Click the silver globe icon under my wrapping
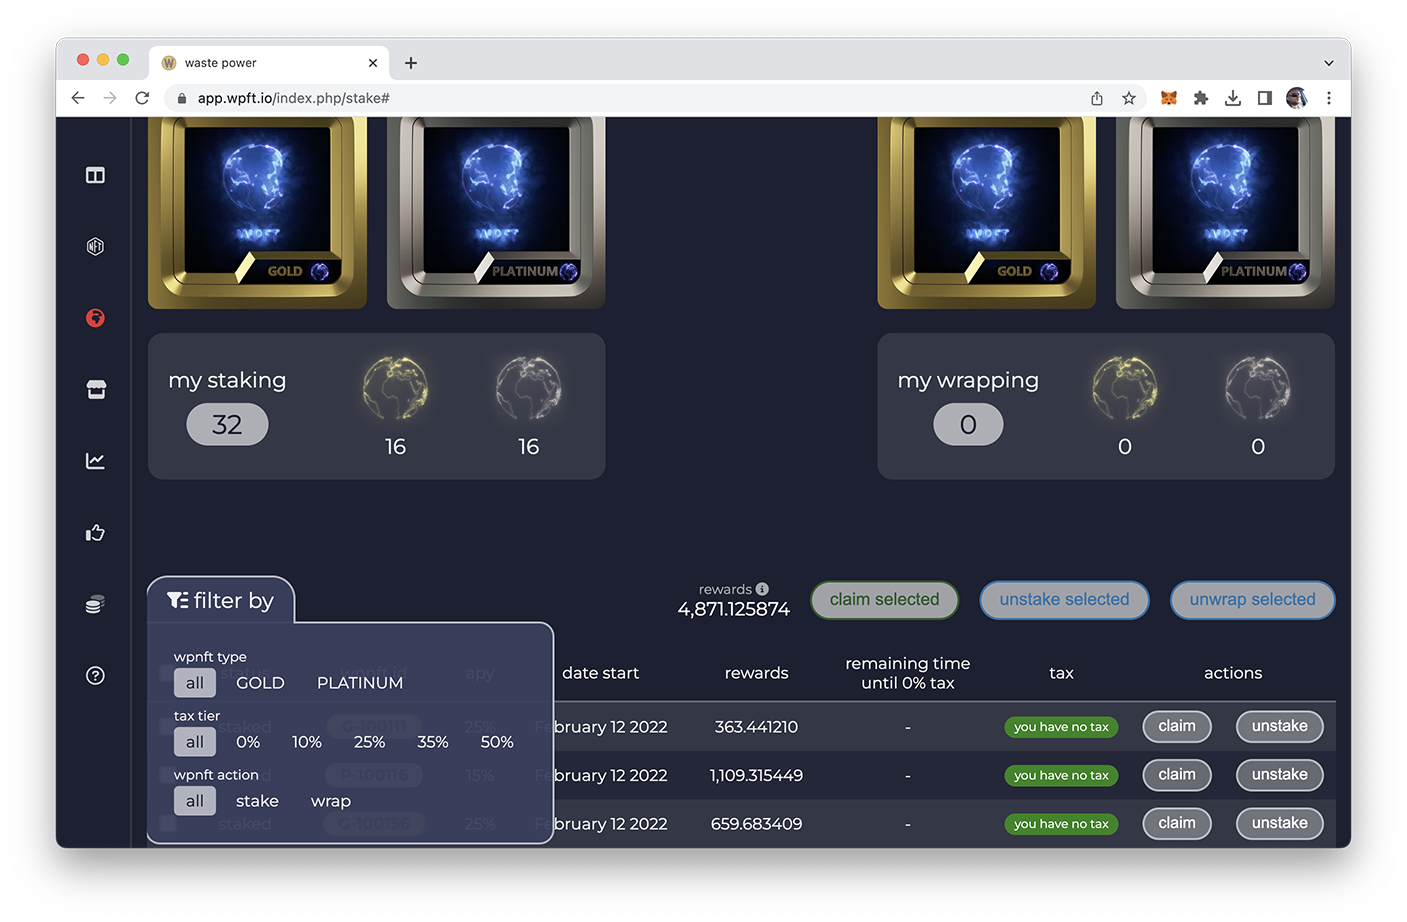The width and height of the screenshot is (1407, 922). pyautogui.click(x=1258, y=388)
